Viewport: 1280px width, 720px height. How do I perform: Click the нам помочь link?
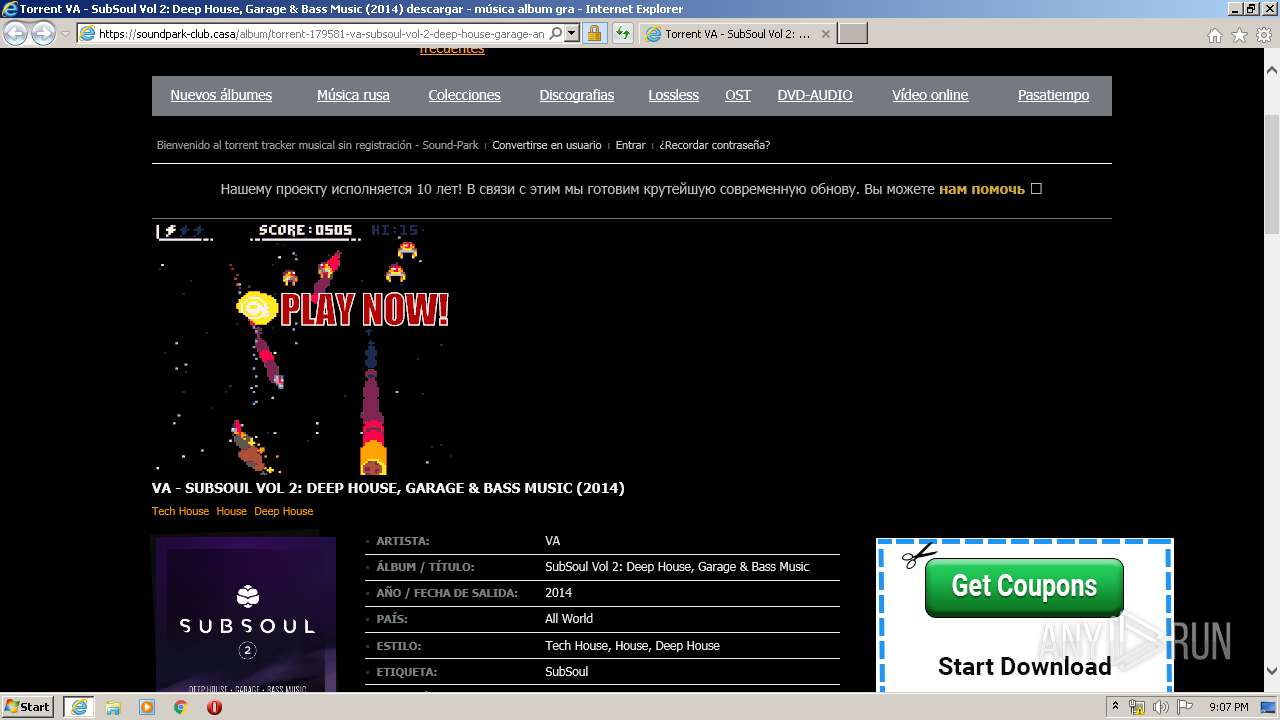coord(982,189)
